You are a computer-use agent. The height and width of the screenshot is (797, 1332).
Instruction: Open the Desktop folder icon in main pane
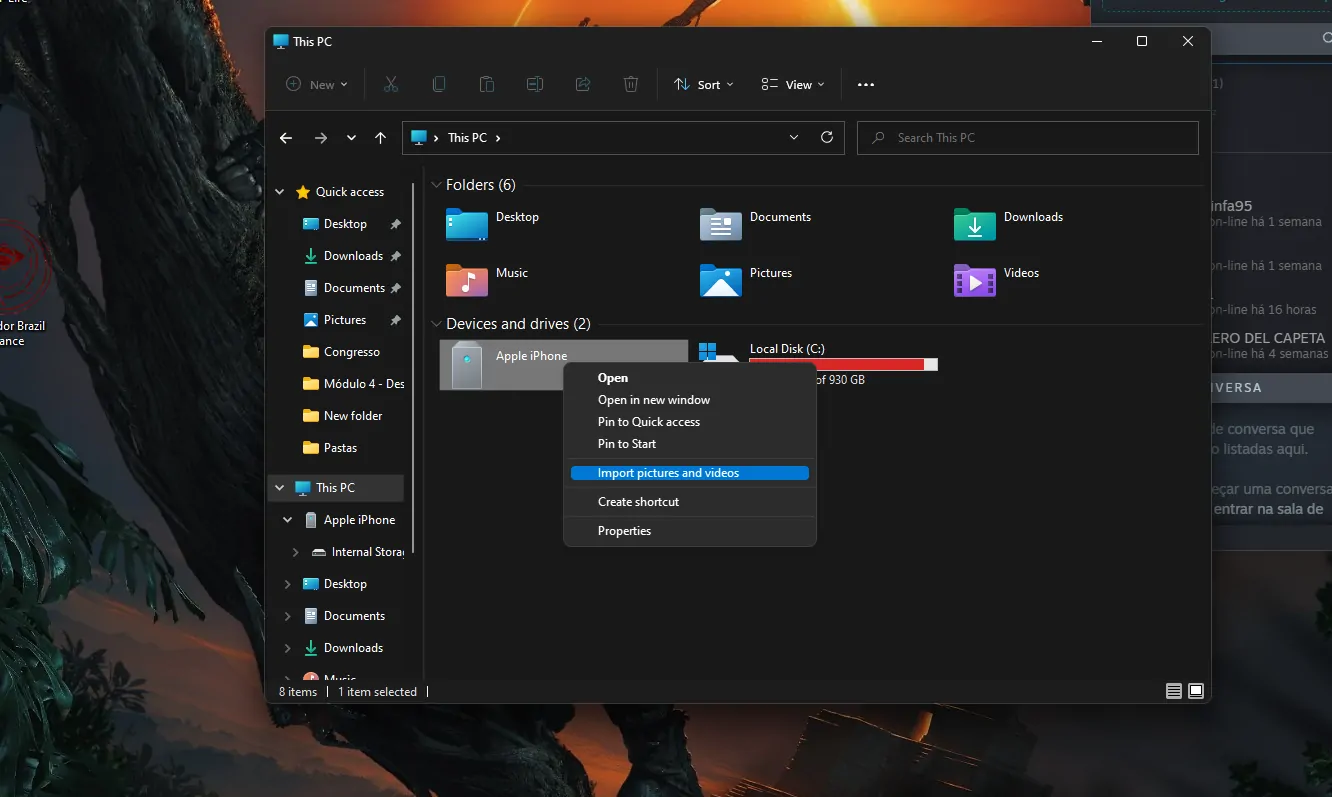click(x=467, y=224)
